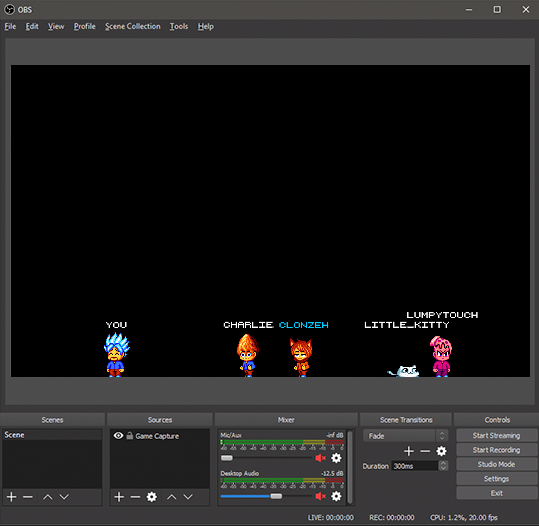Image resolution: width=539 pixels, height=526 pixels.
Task: Open the File menu
Action: (x=10, y=26)
